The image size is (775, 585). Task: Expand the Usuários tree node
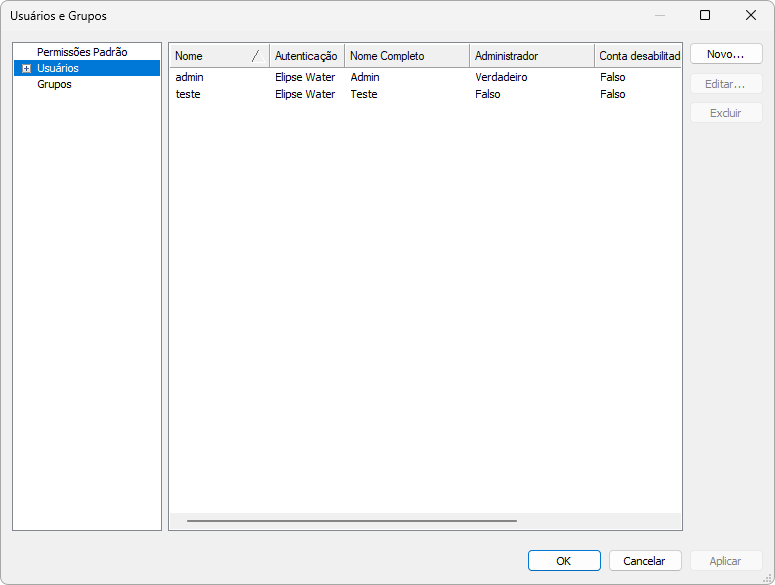[x=26, y=68]
